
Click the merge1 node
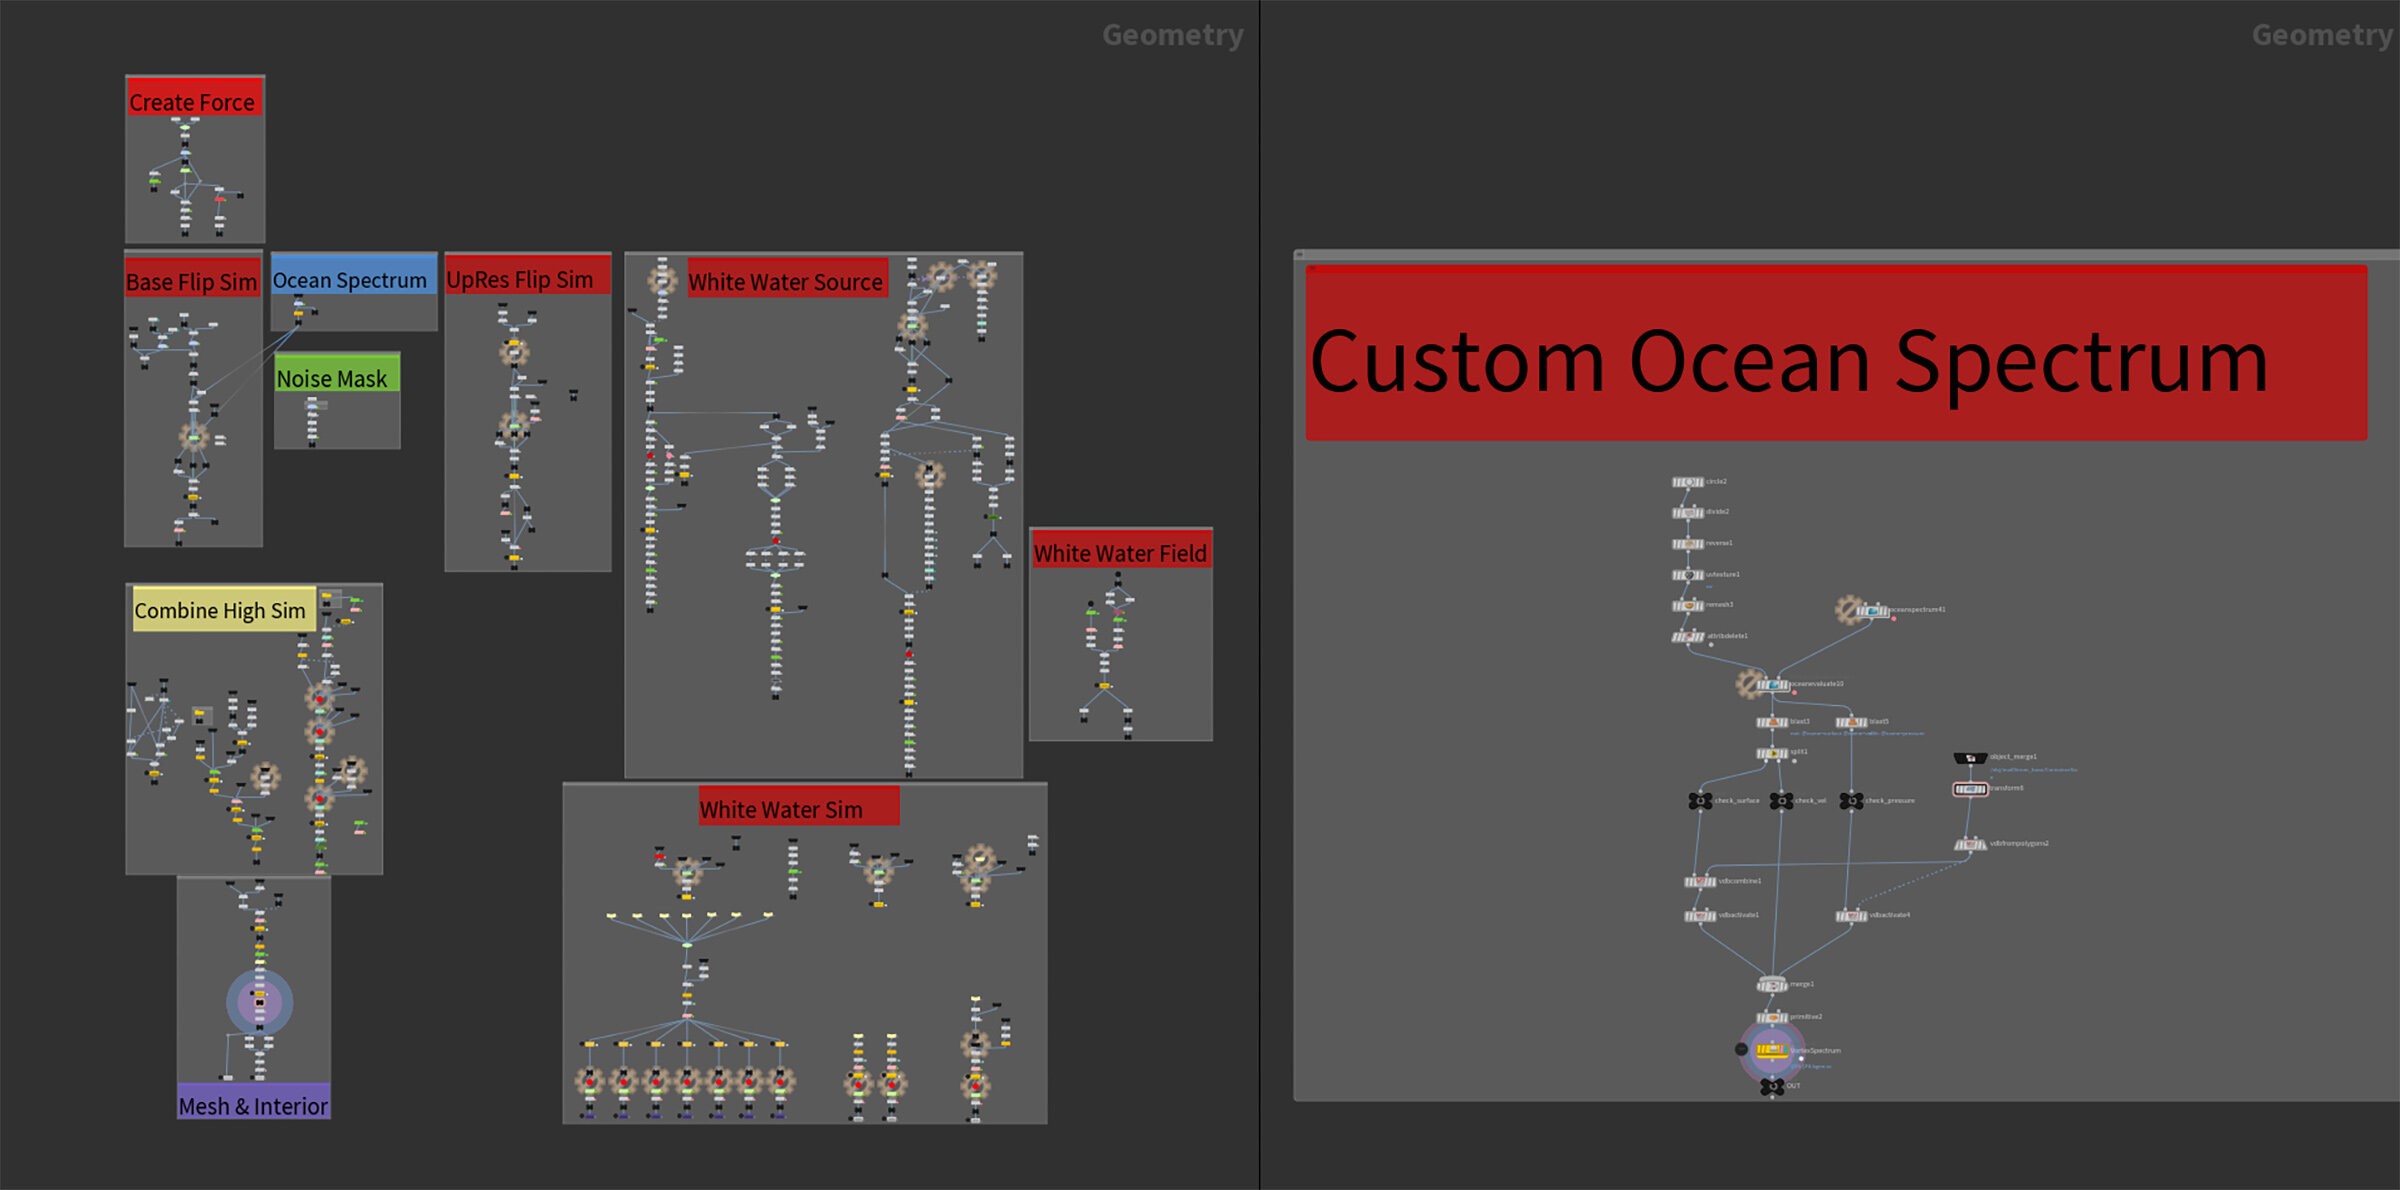coord(1771,985)
